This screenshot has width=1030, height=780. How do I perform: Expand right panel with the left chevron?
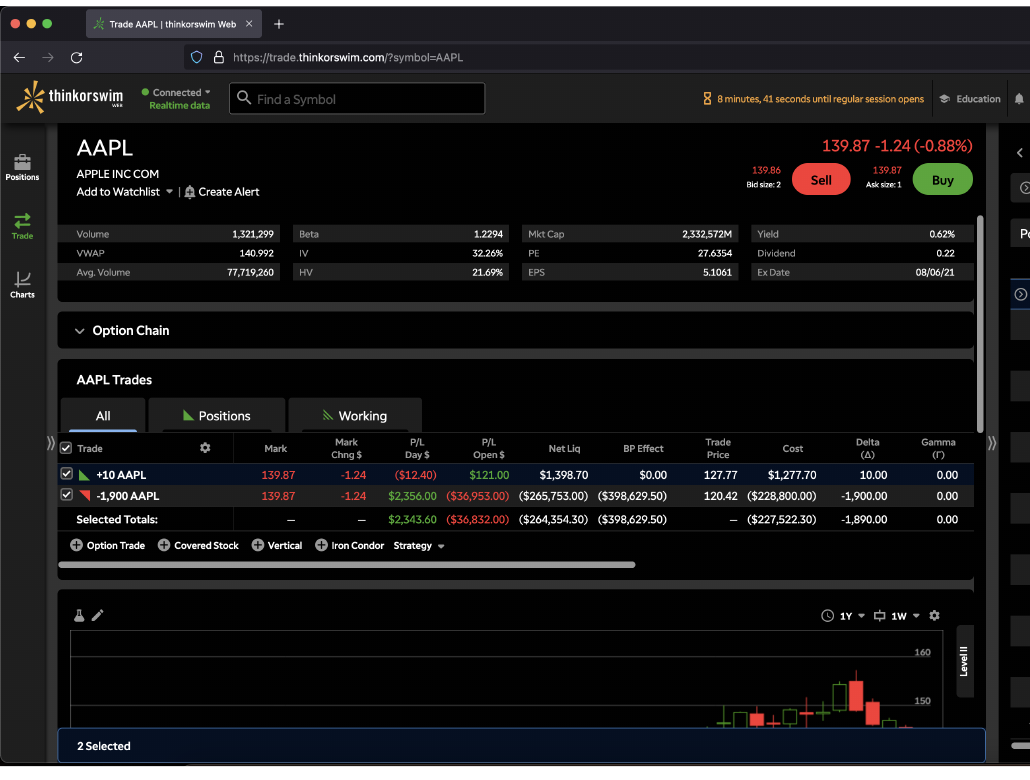[x=1019, y=152]
